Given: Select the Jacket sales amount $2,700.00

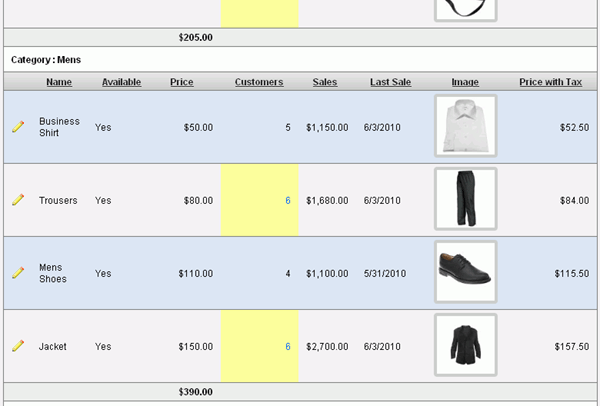Looking at the screenshot, I should click(327, 347).
